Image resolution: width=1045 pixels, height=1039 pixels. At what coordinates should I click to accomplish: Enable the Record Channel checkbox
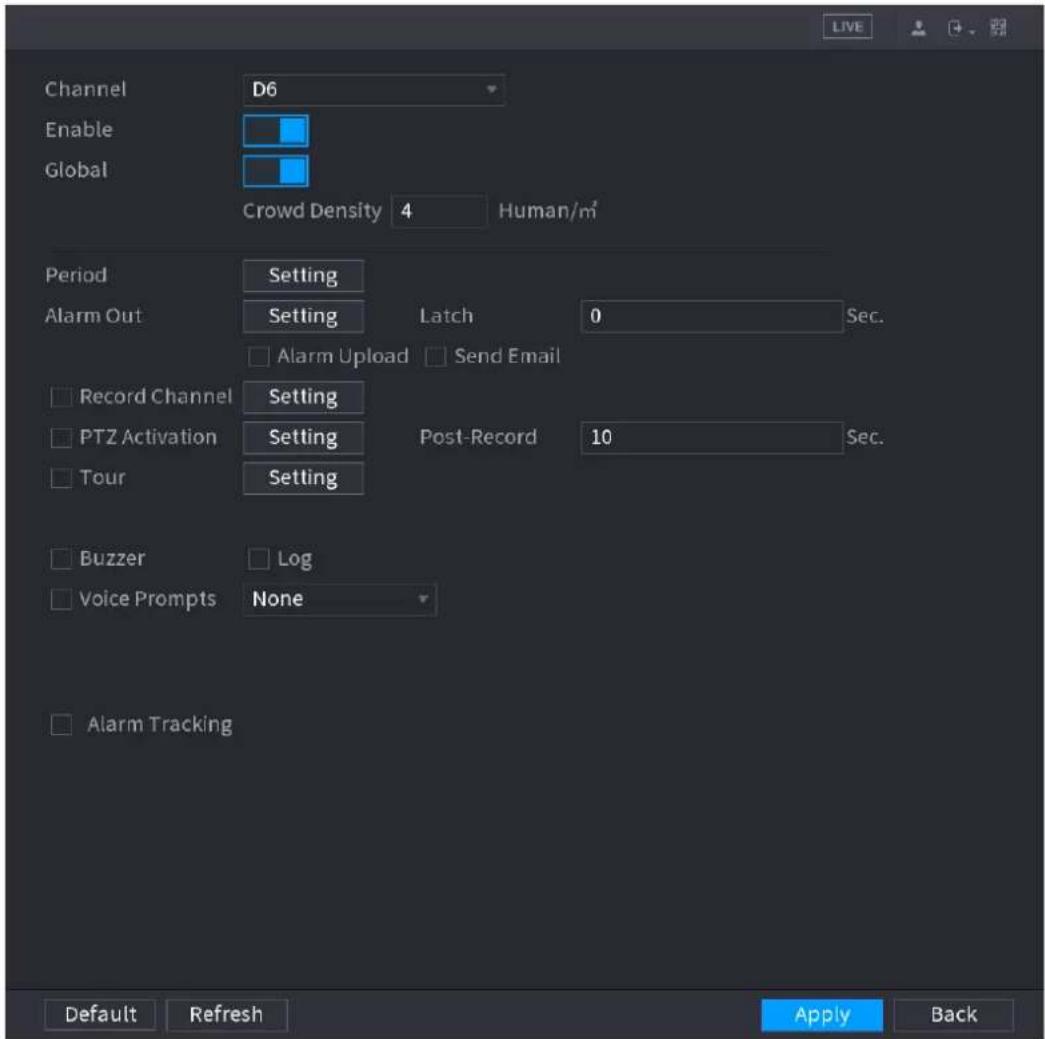[61, 397]
